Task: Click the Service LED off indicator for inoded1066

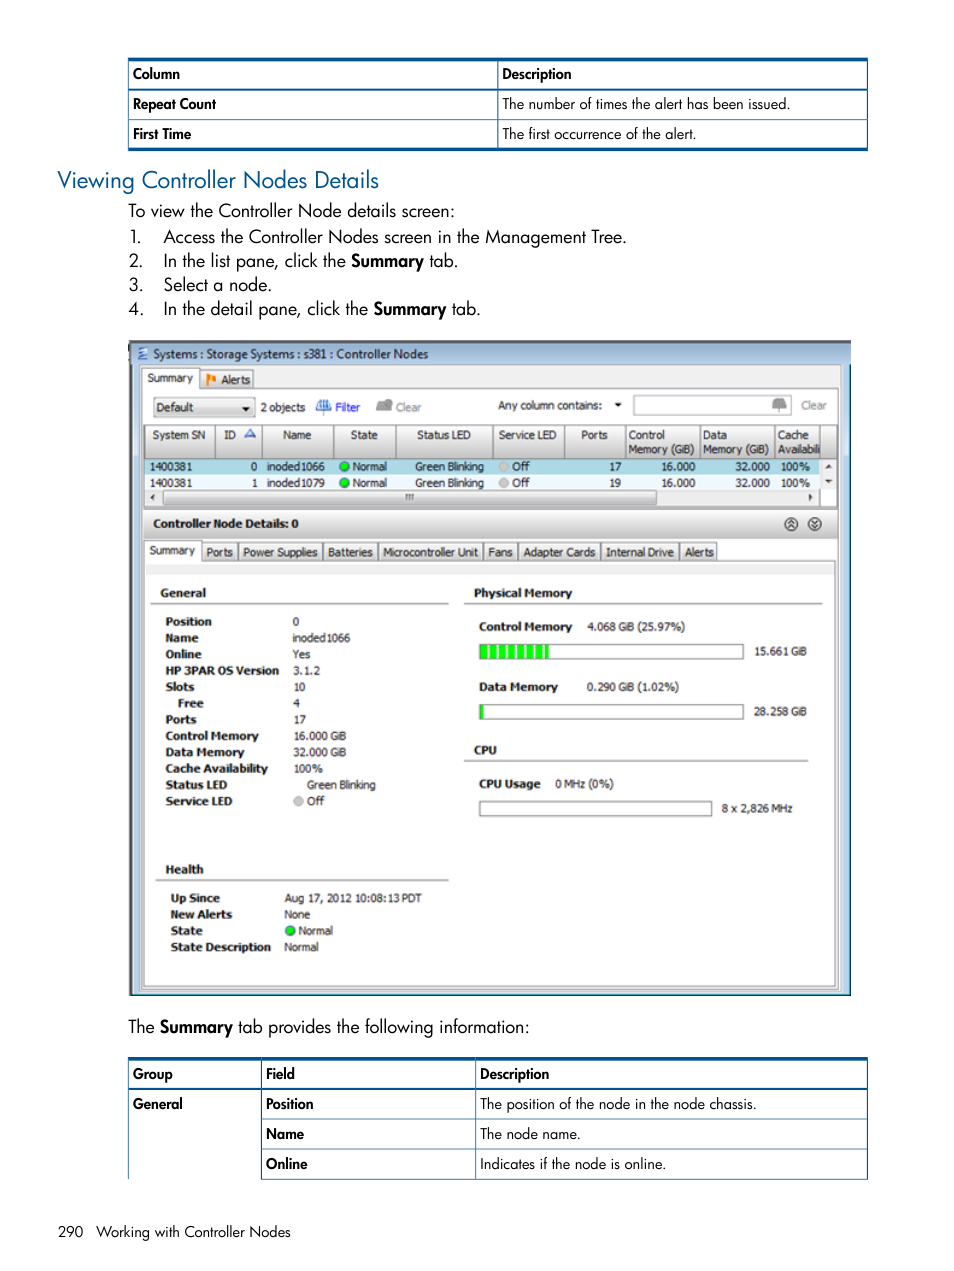Action: [x=504, y=467]
